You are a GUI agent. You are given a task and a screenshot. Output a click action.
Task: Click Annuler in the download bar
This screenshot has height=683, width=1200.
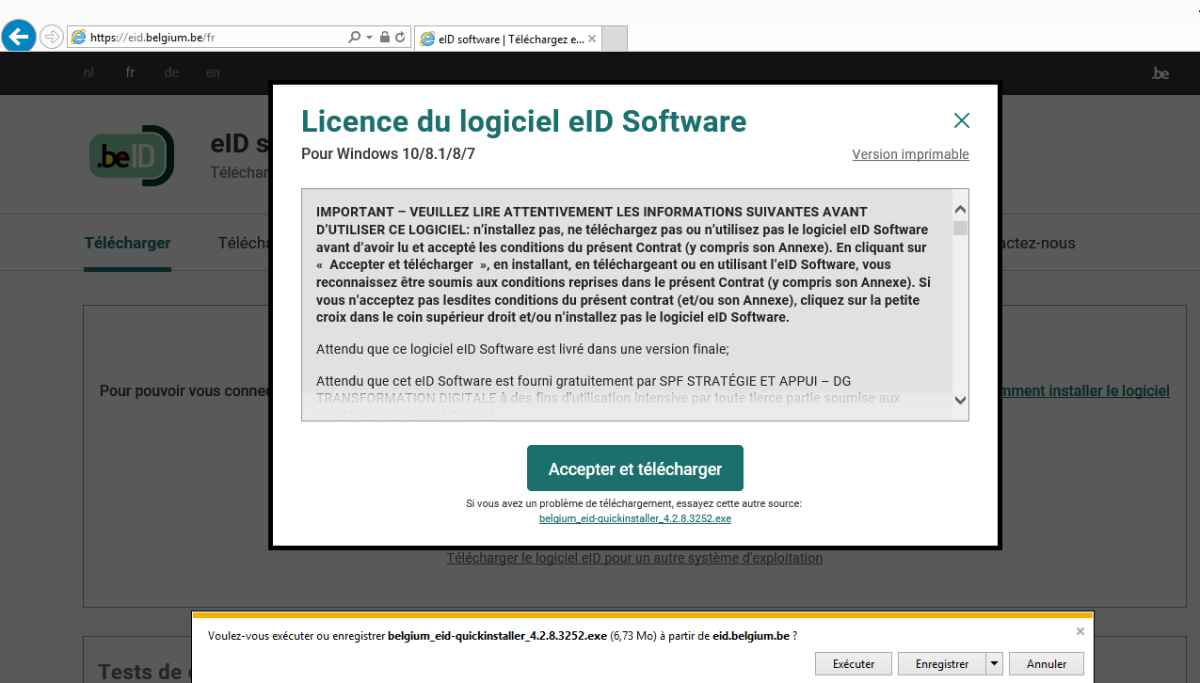coord(1046,664)
